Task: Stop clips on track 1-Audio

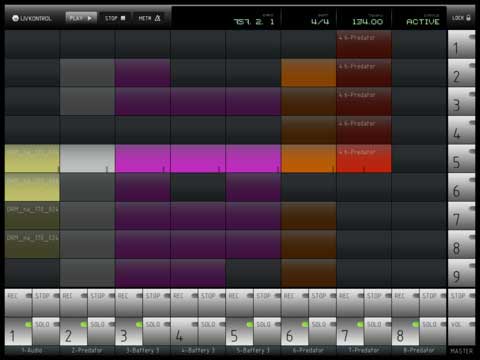Action: pos(46,303)
